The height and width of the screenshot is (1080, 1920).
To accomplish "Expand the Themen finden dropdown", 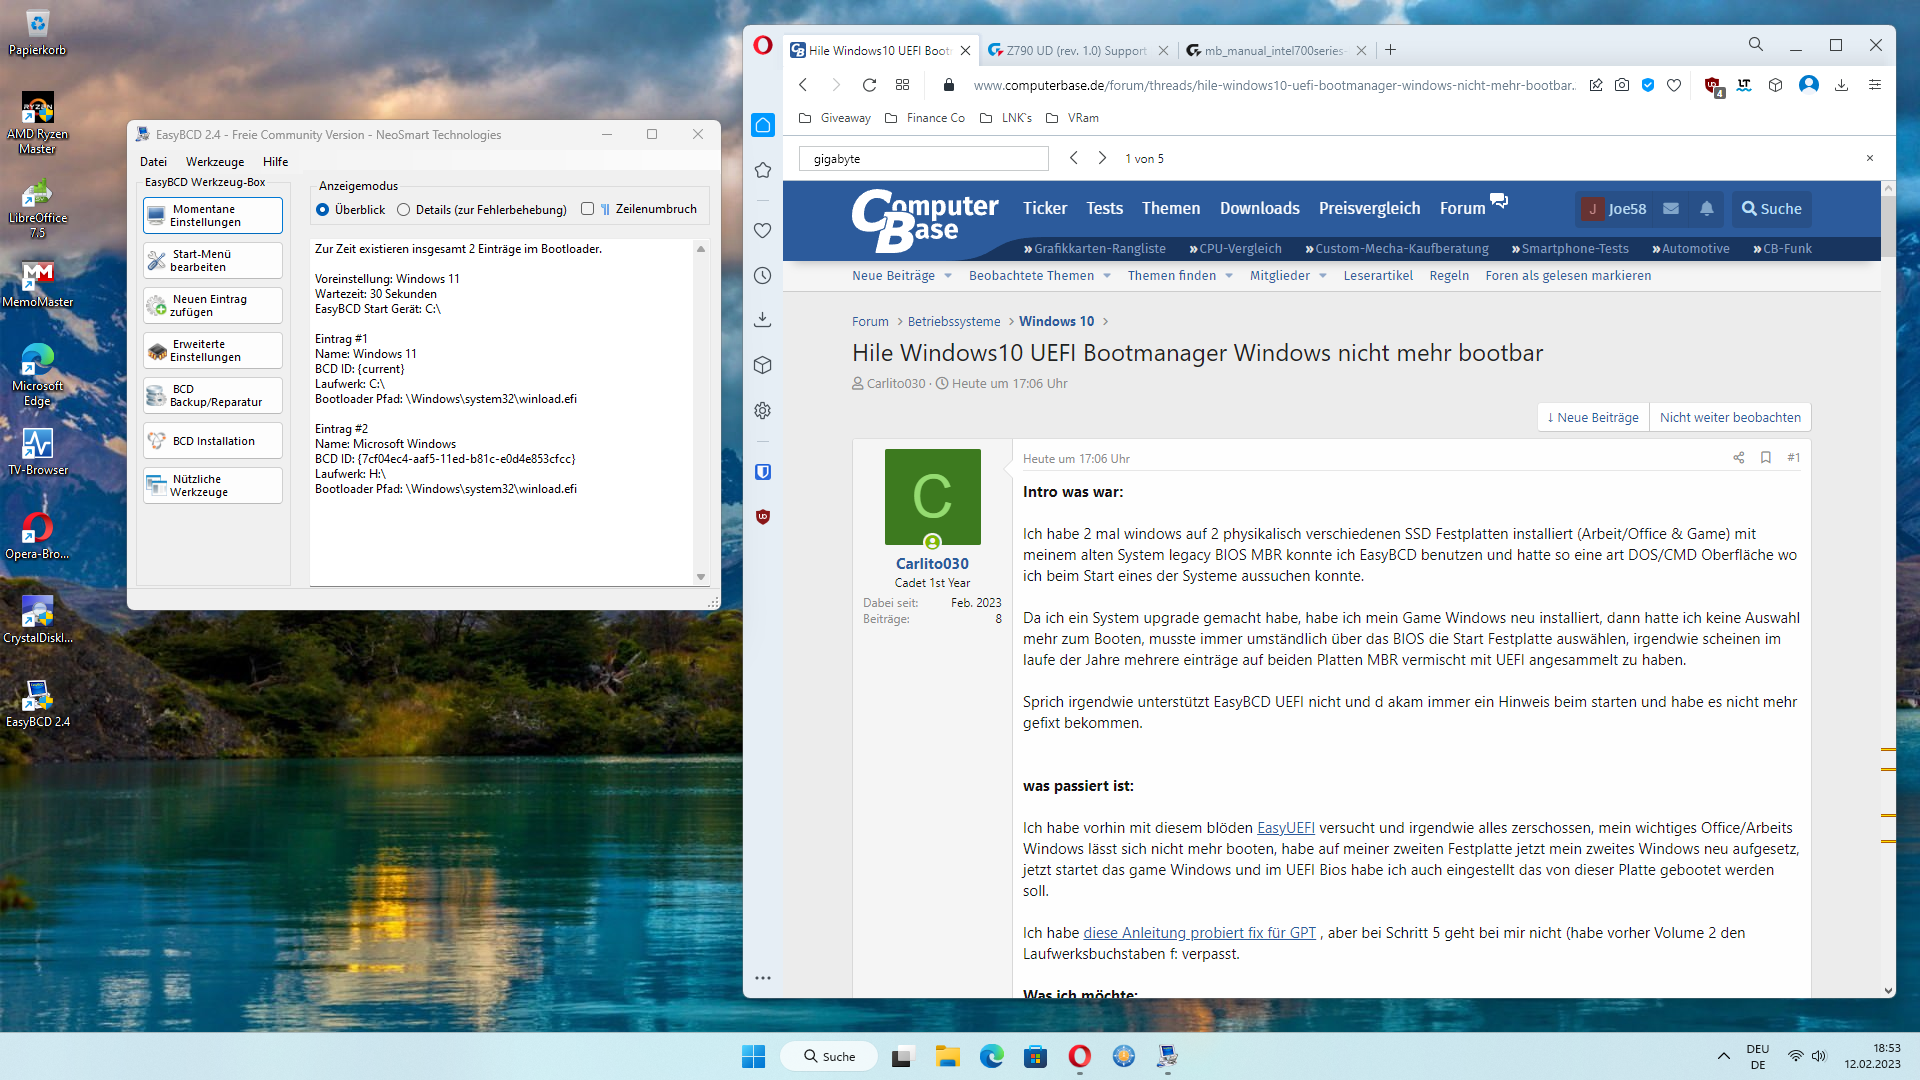I will point(1229,276).
